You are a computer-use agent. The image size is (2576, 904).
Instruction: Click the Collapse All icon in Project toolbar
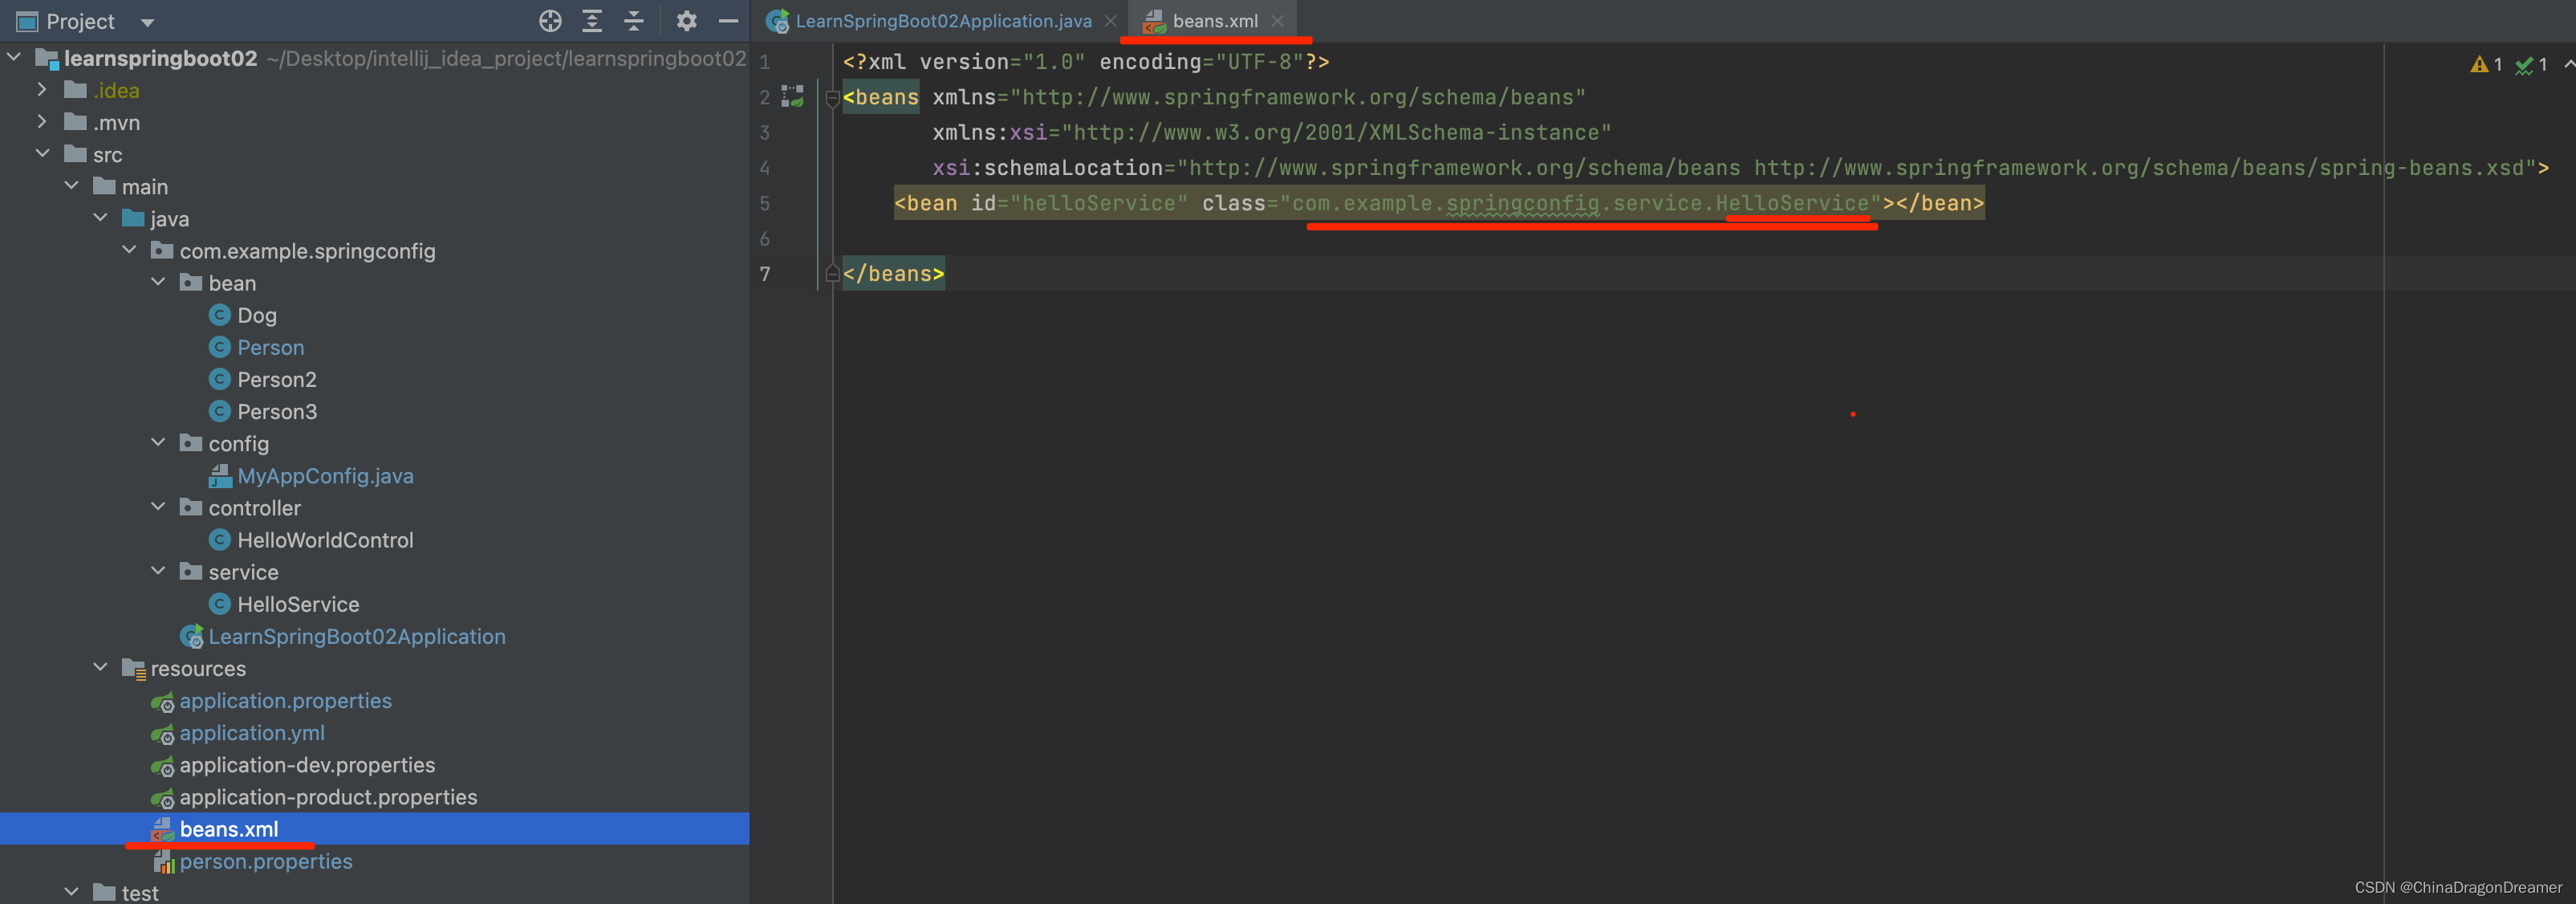pos(634,21)
